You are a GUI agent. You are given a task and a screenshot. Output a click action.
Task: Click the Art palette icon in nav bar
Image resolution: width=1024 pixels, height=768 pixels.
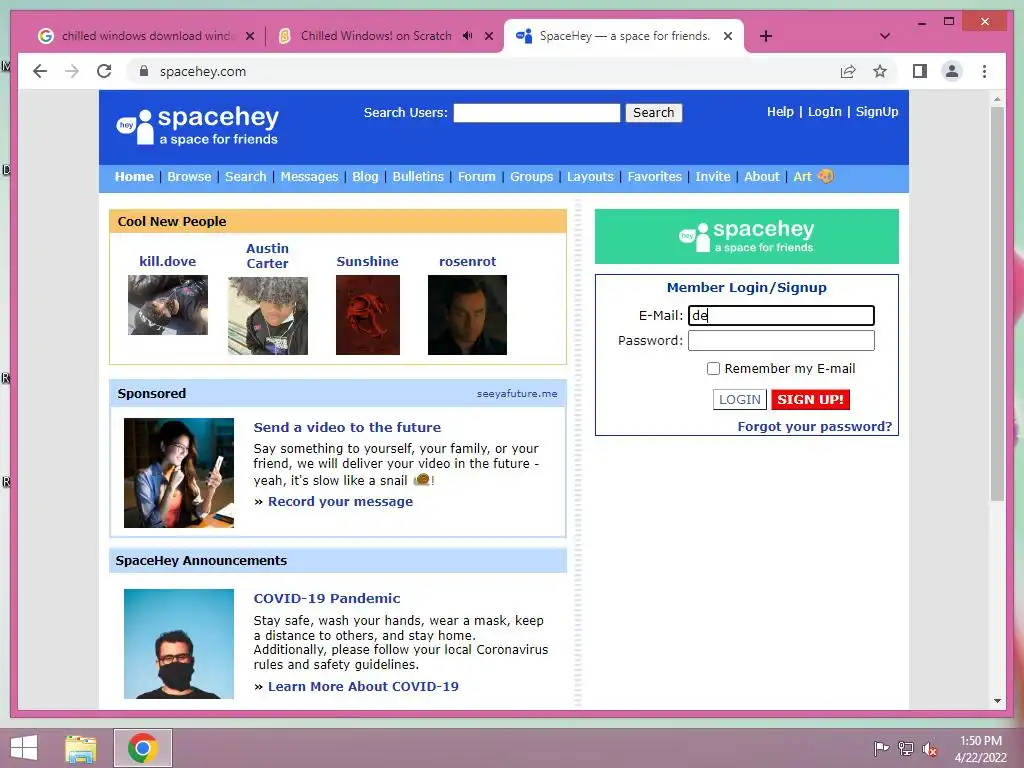click(x=825, y=176)
